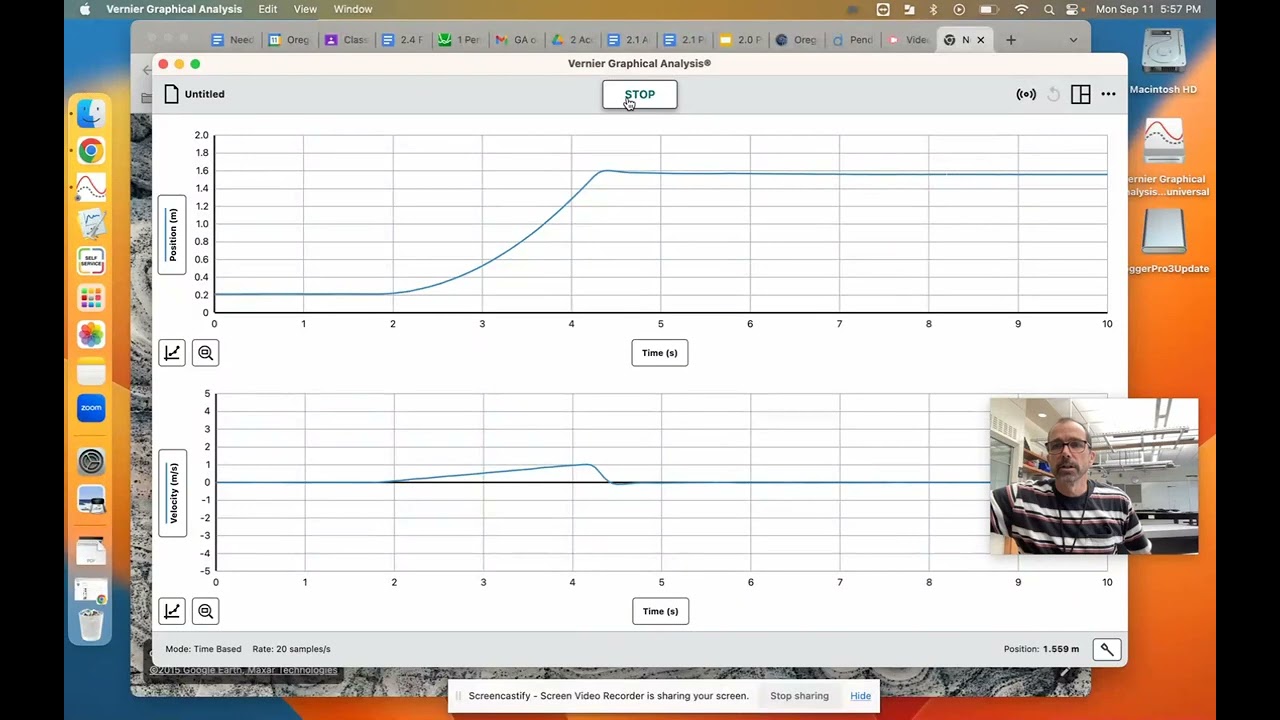The height and width of the screenshot is (720, 1280).
Task: Open System Settings from the Dock
Action: coord(91,461)
